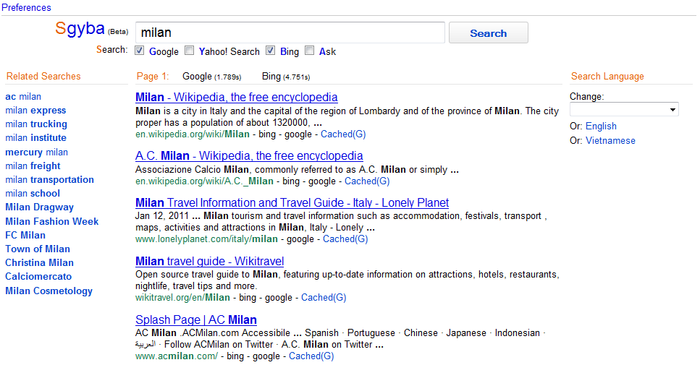The height and width of the screenshot is (365, 700).
Task: Uncheck the Bing checkbox
Action: [270, 50]
